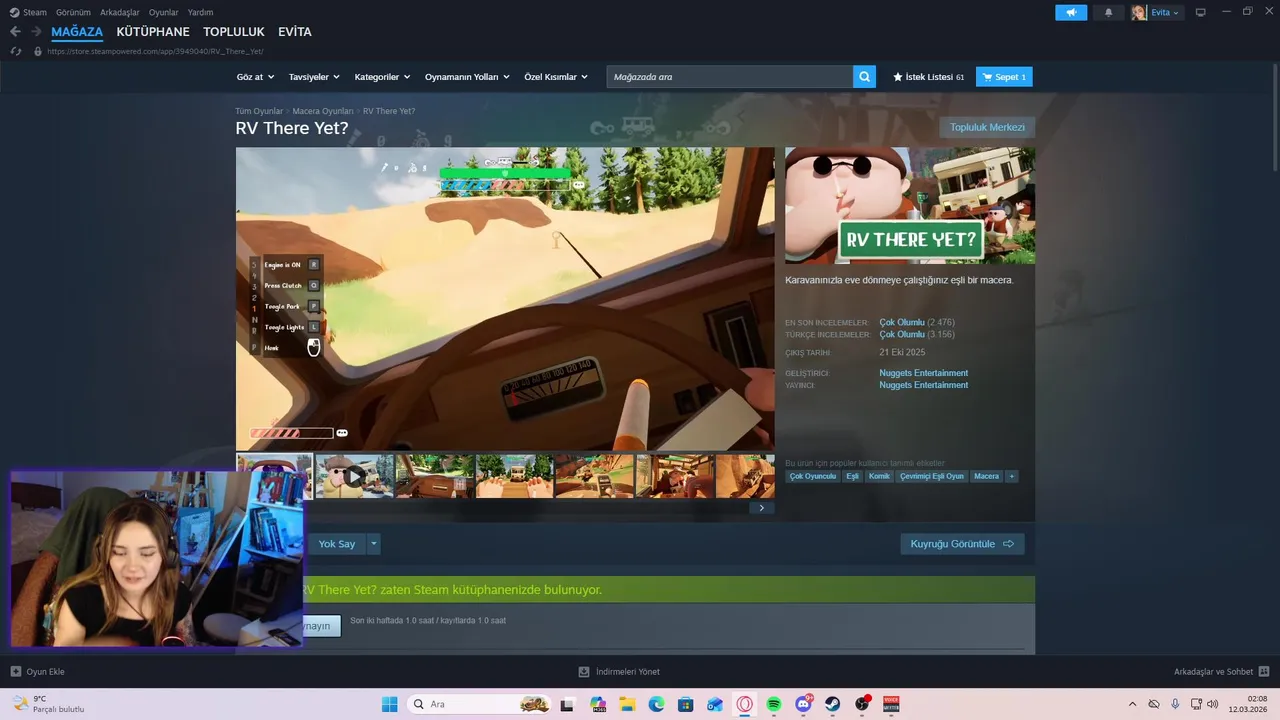Screen dimensions: 1280x720
Task: Click the back navigation arrow
Action: click(x=15, y=32)
